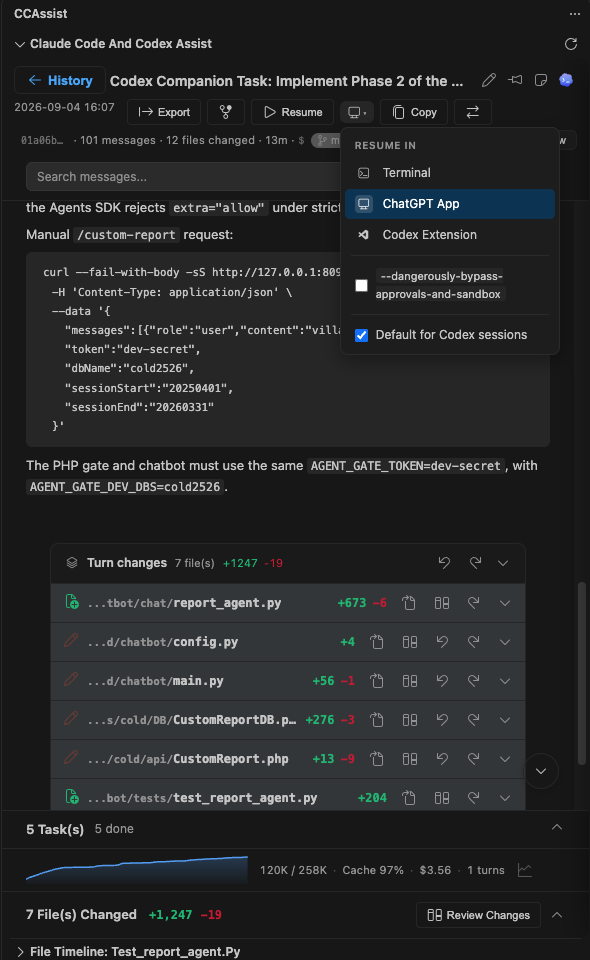Viewport: 590px width, 960px height.
Task: Undo changes to config.py
Action: [x=442, y=642]
